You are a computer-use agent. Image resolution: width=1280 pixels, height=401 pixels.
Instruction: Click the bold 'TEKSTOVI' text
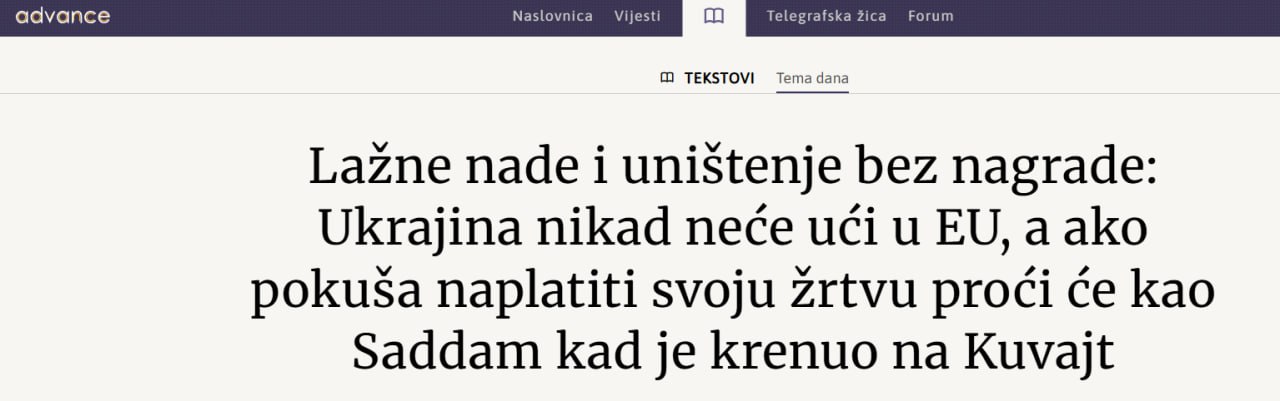(x=719, y=78)
